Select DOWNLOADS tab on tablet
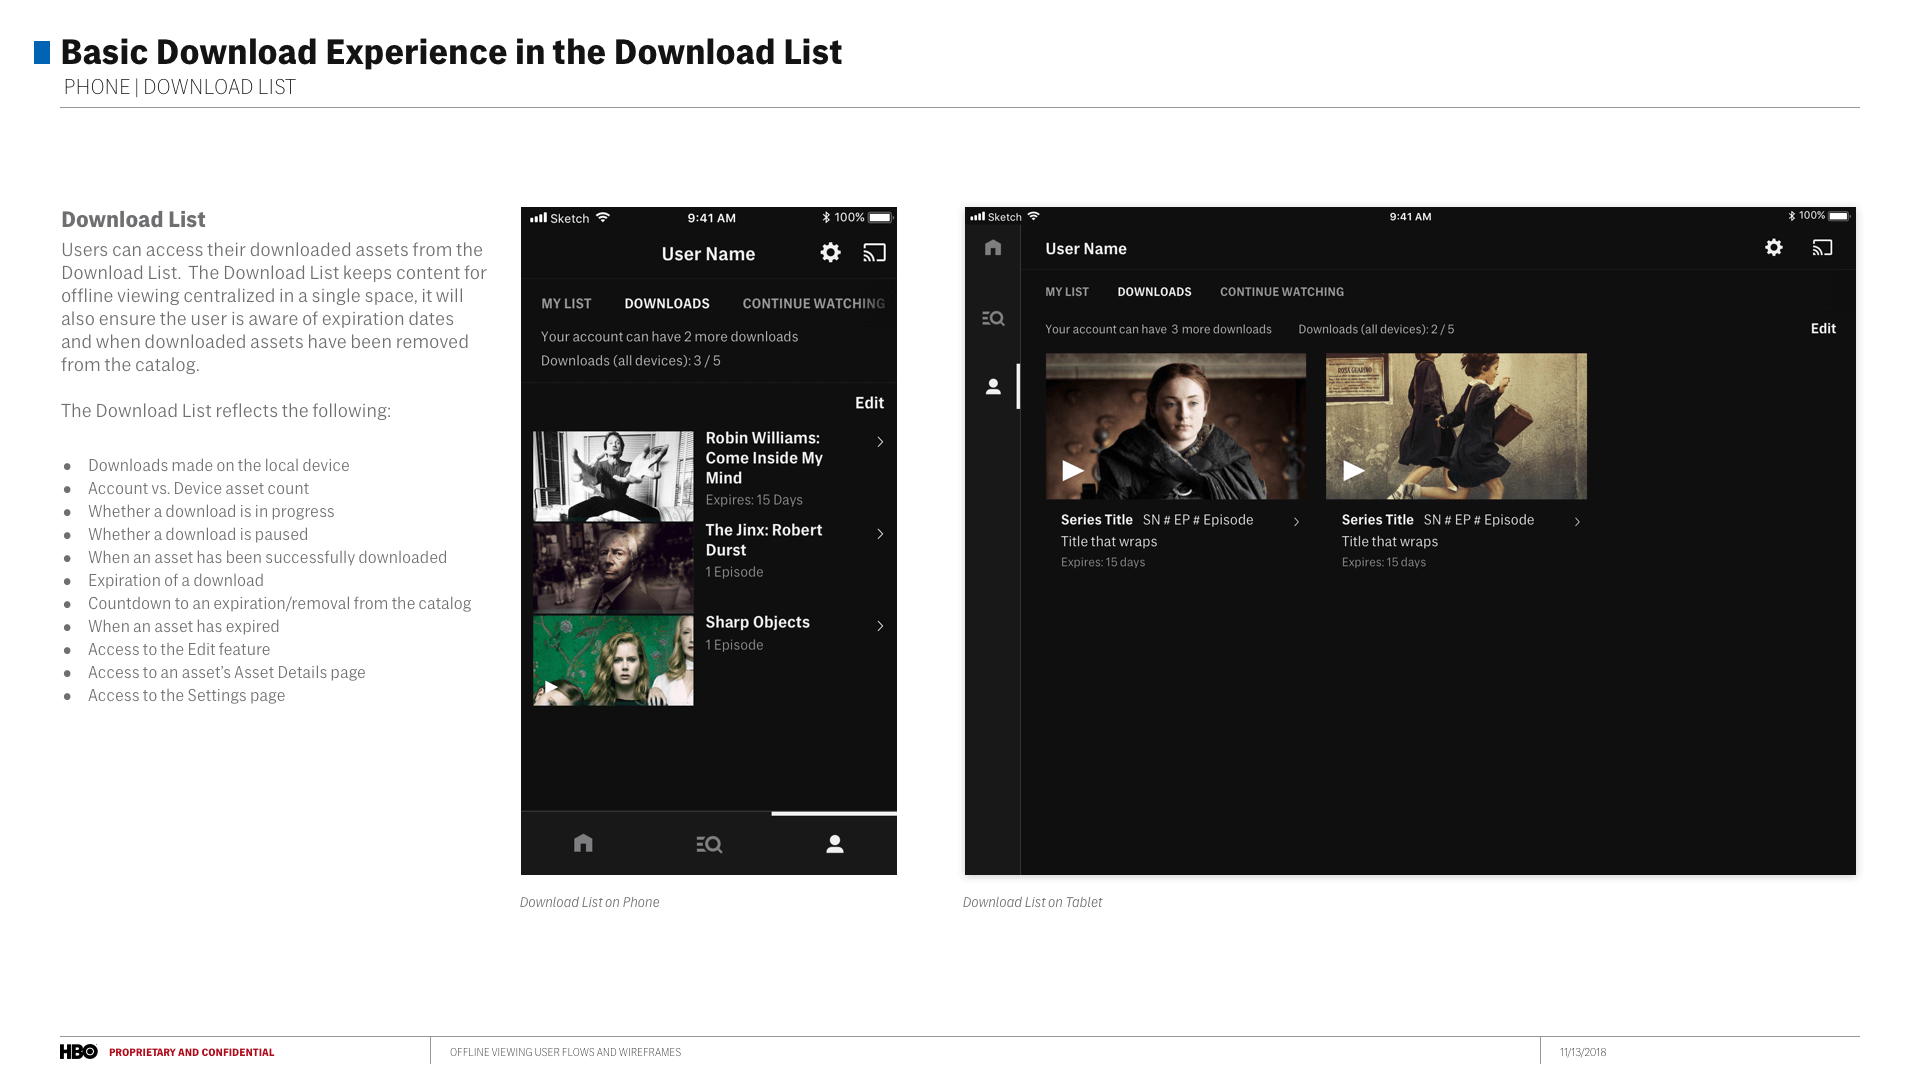This screenshot has height=1080, width=1920. coord(1154,292)
